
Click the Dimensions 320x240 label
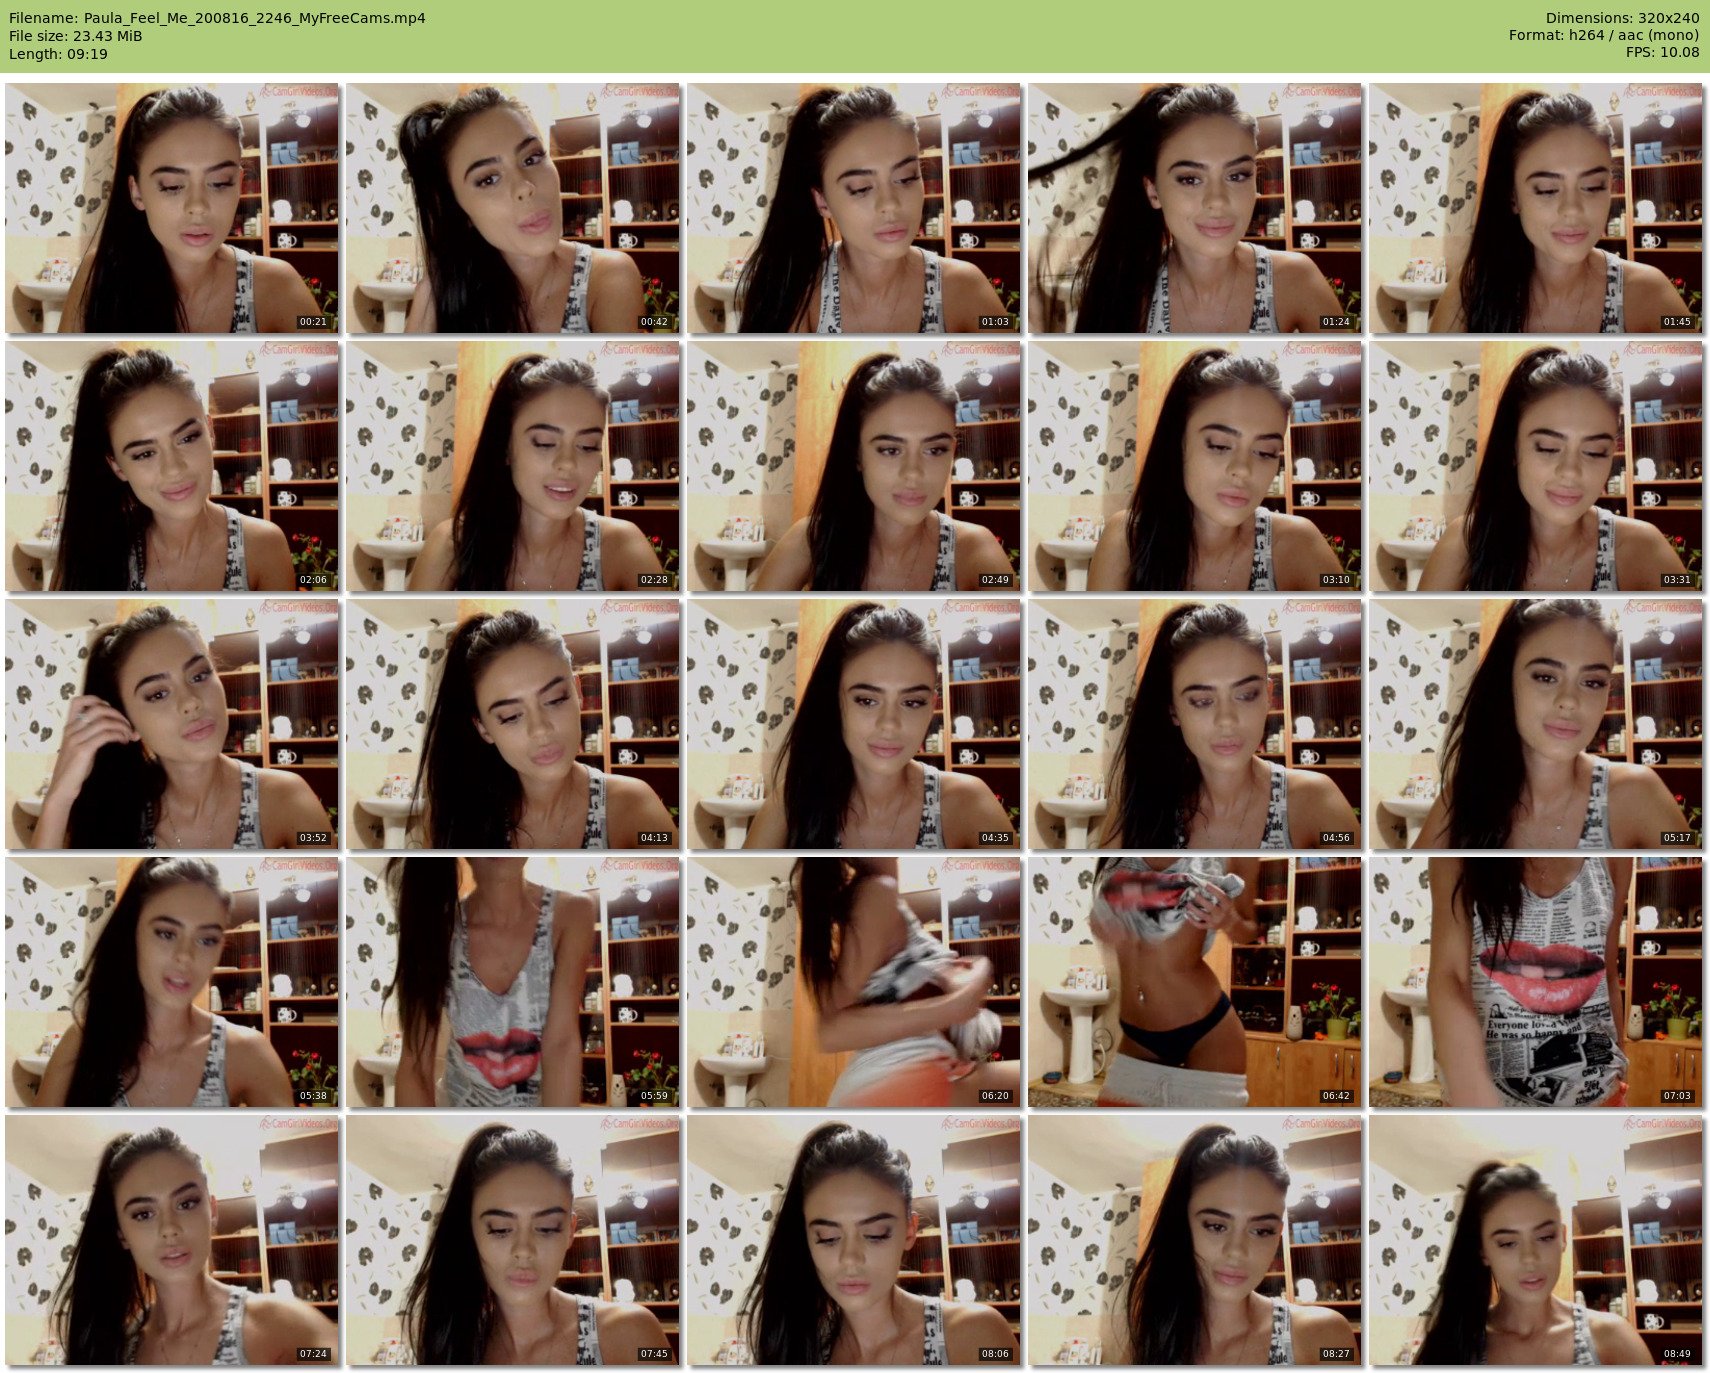(x=1622, y=18)
